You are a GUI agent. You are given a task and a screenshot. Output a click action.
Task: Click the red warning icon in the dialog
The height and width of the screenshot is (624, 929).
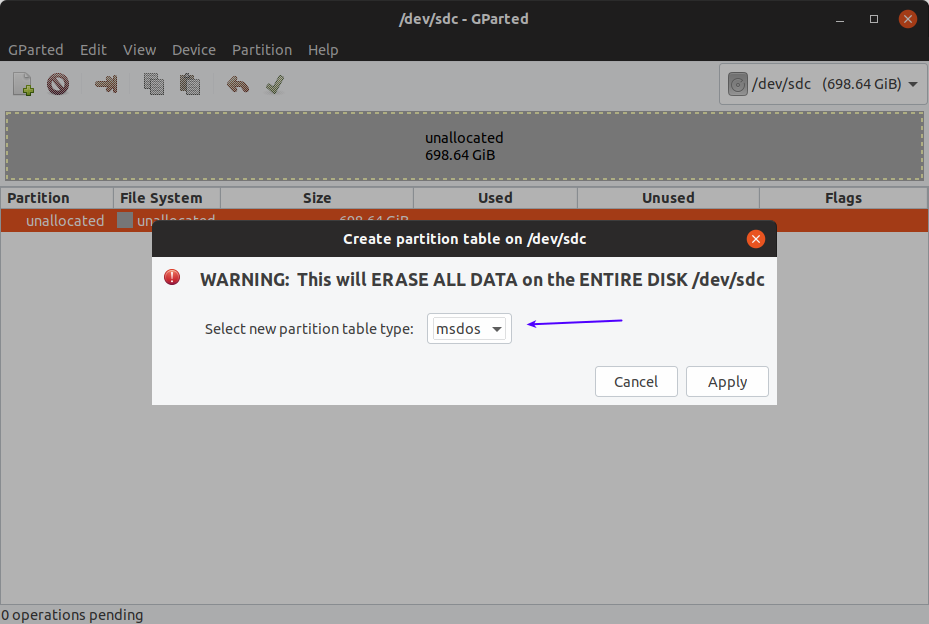tap(173, 278)
